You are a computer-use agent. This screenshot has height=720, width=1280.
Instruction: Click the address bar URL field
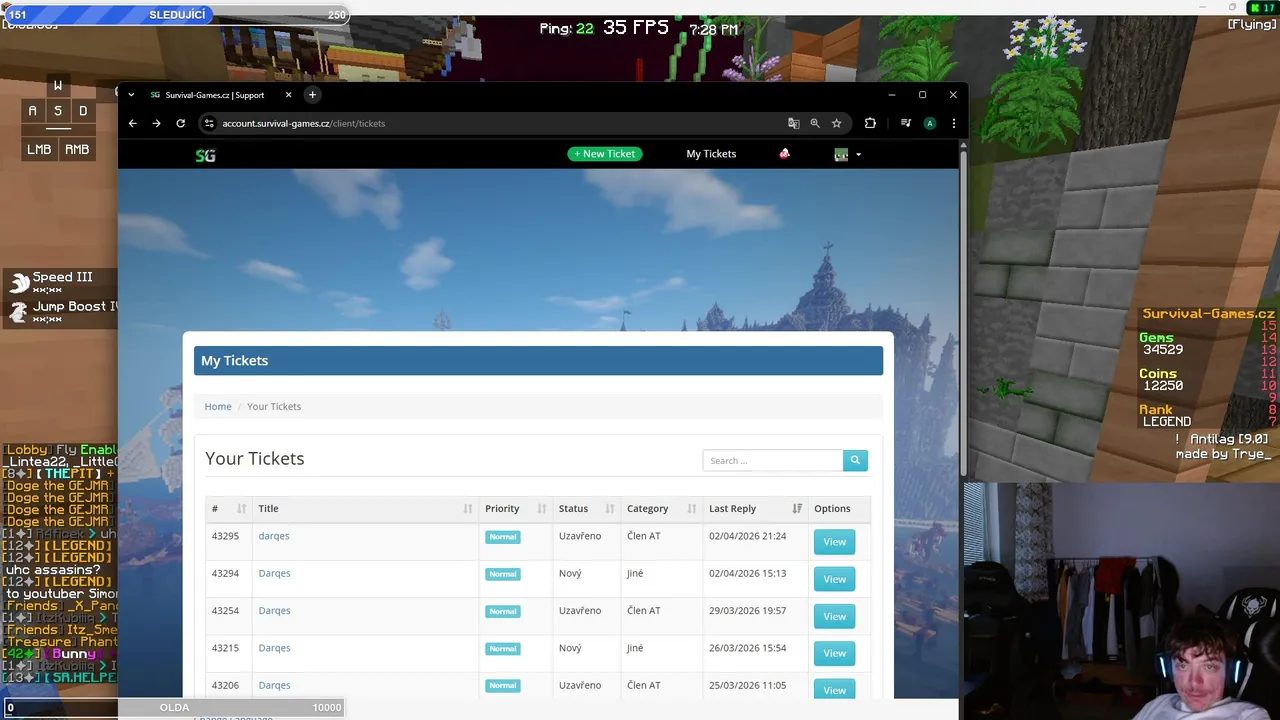tap(500, 123)
